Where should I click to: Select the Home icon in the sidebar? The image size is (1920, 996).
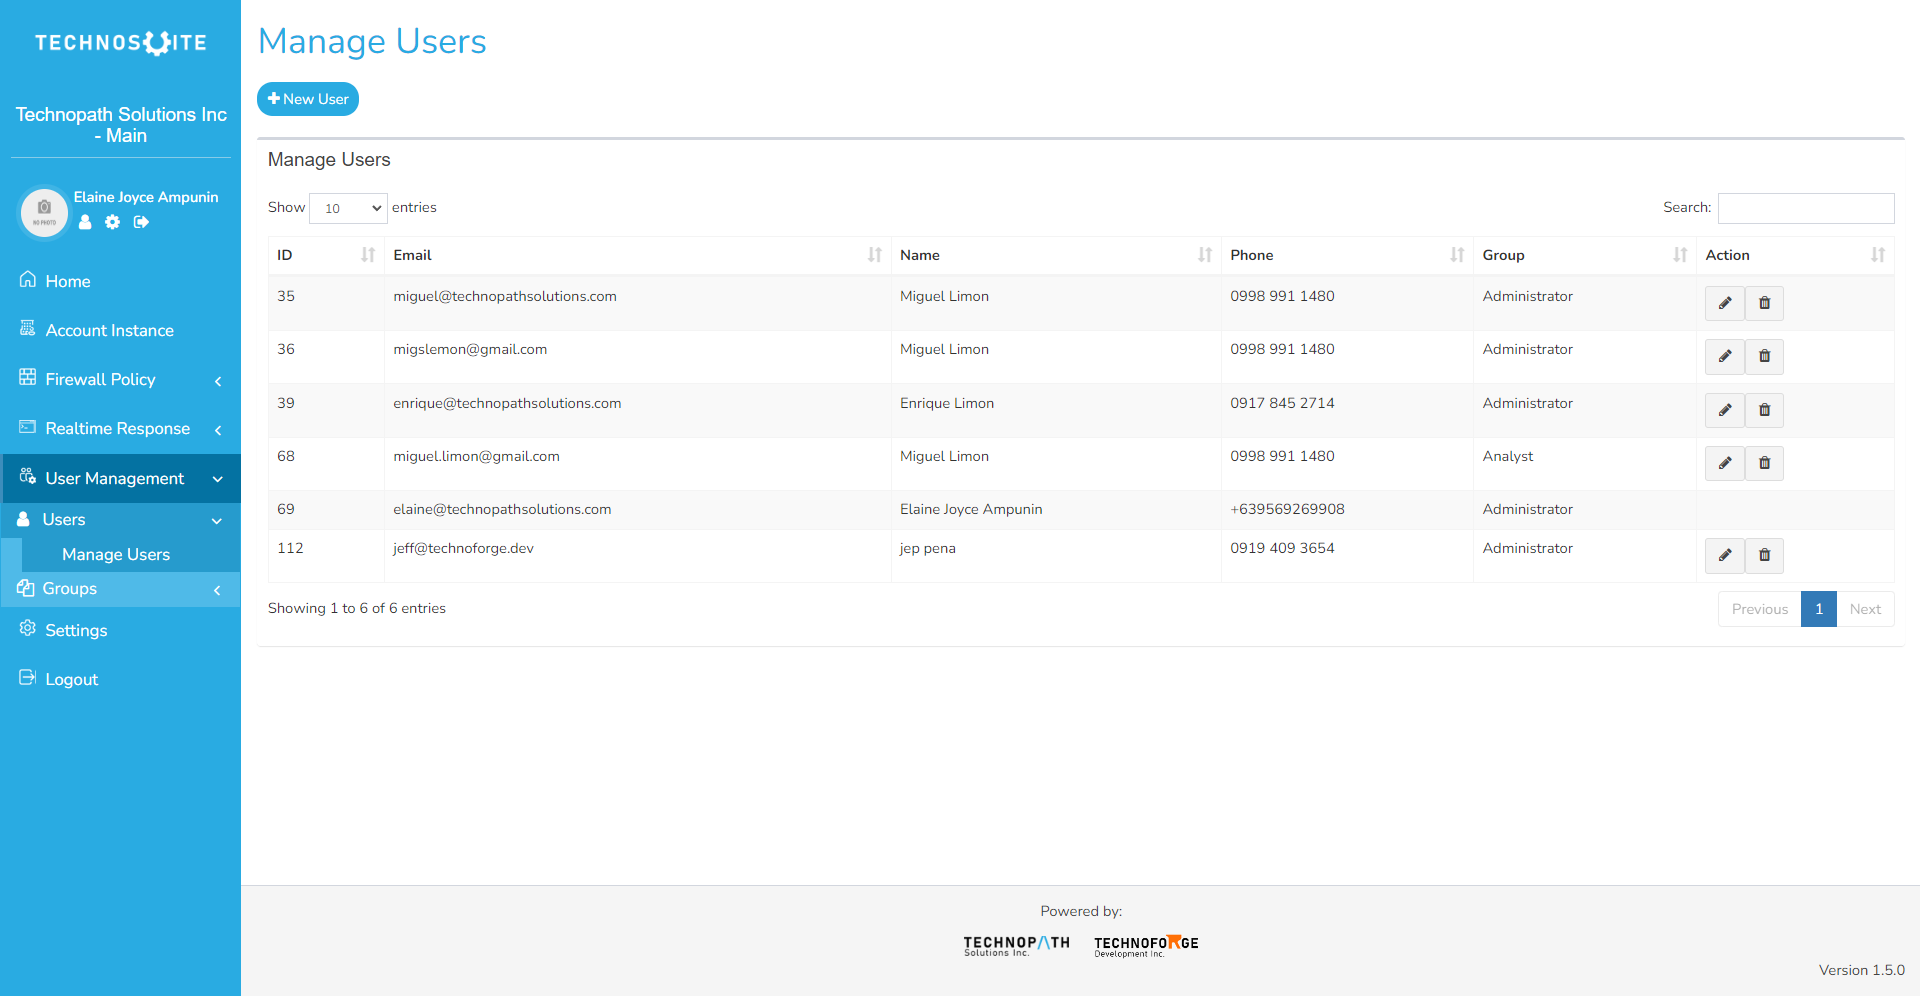pos(27,279)
